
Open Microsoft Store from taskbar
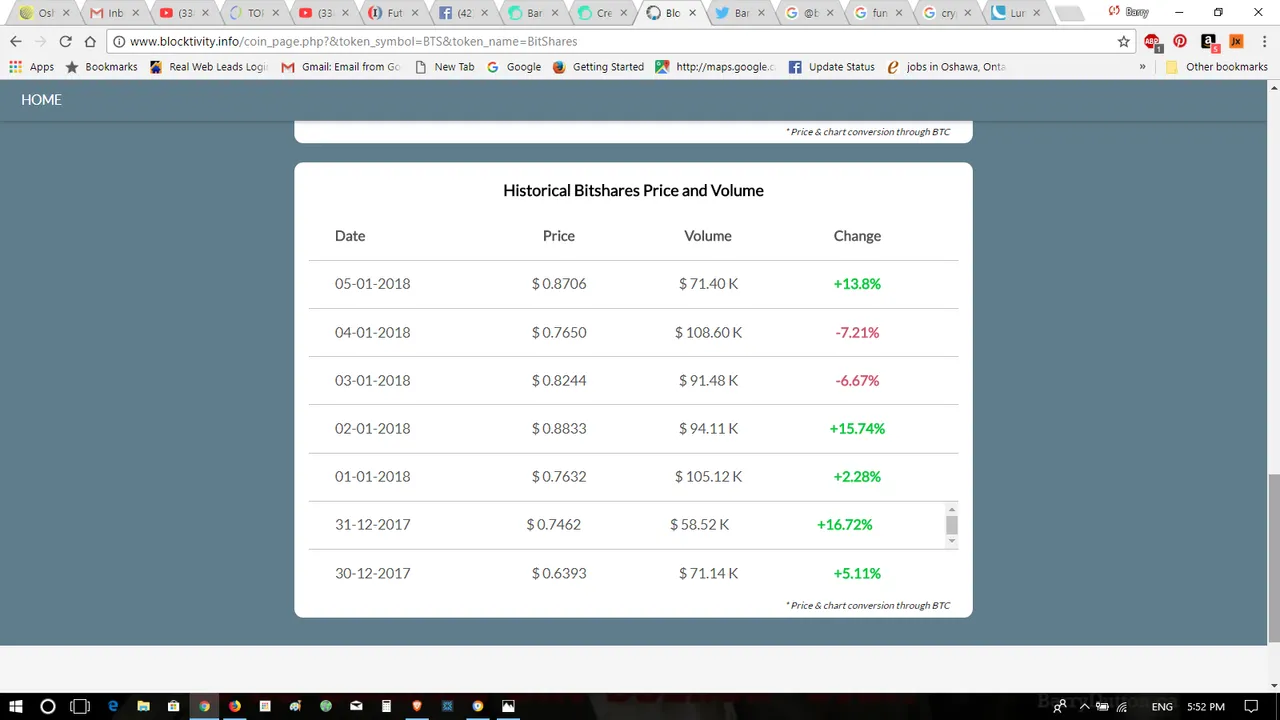tap(173, 706)
